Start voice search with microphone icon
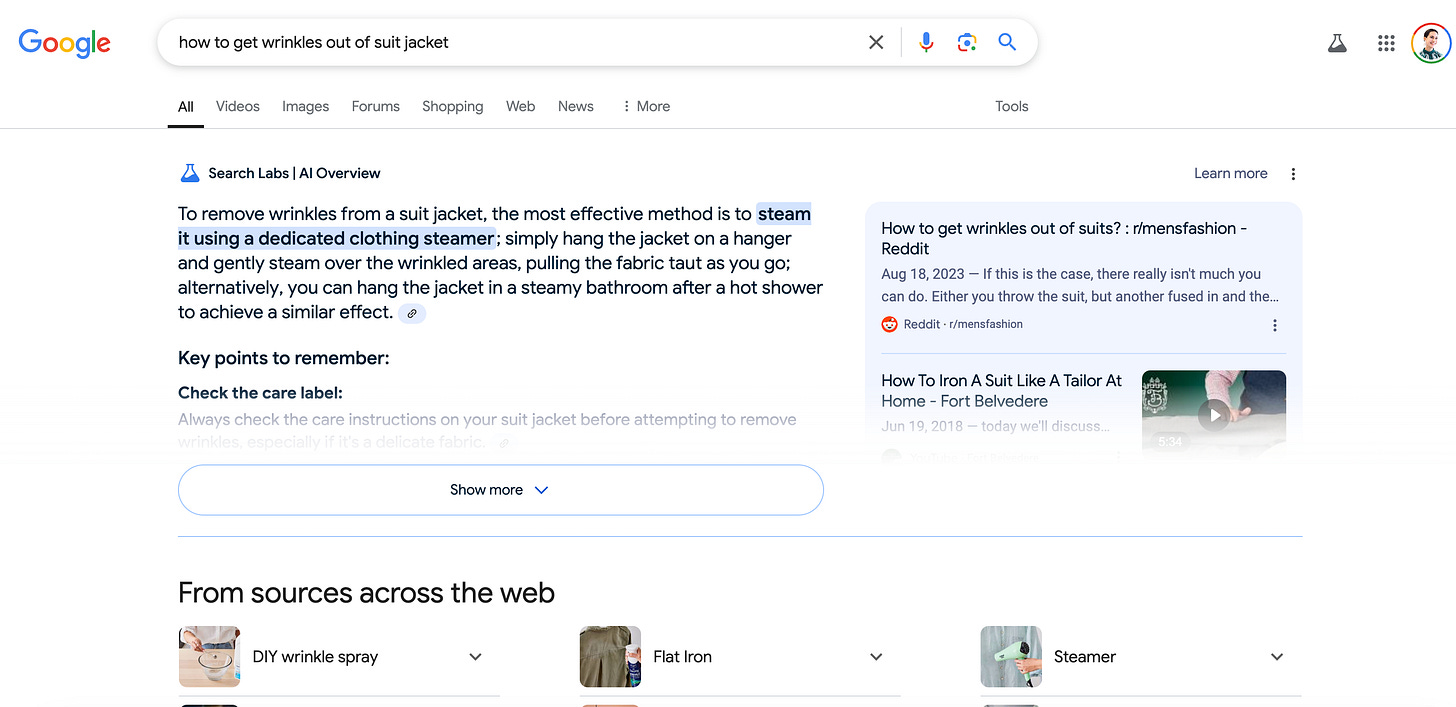Screen dimensions: 1456x707 click(x=926, y=42)
